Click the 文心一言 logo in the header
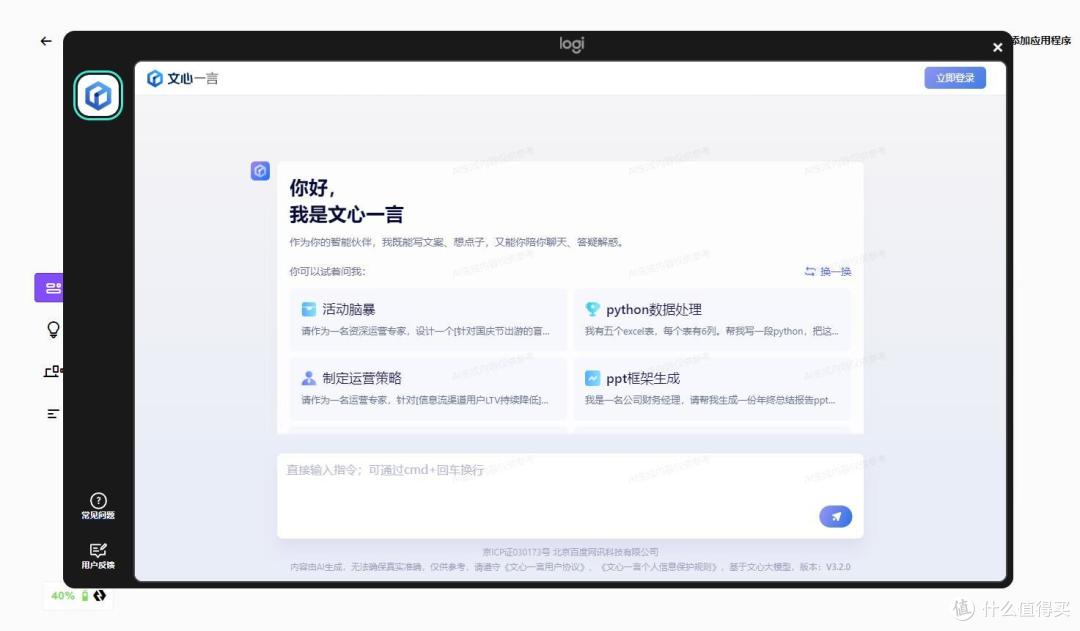 183,79
